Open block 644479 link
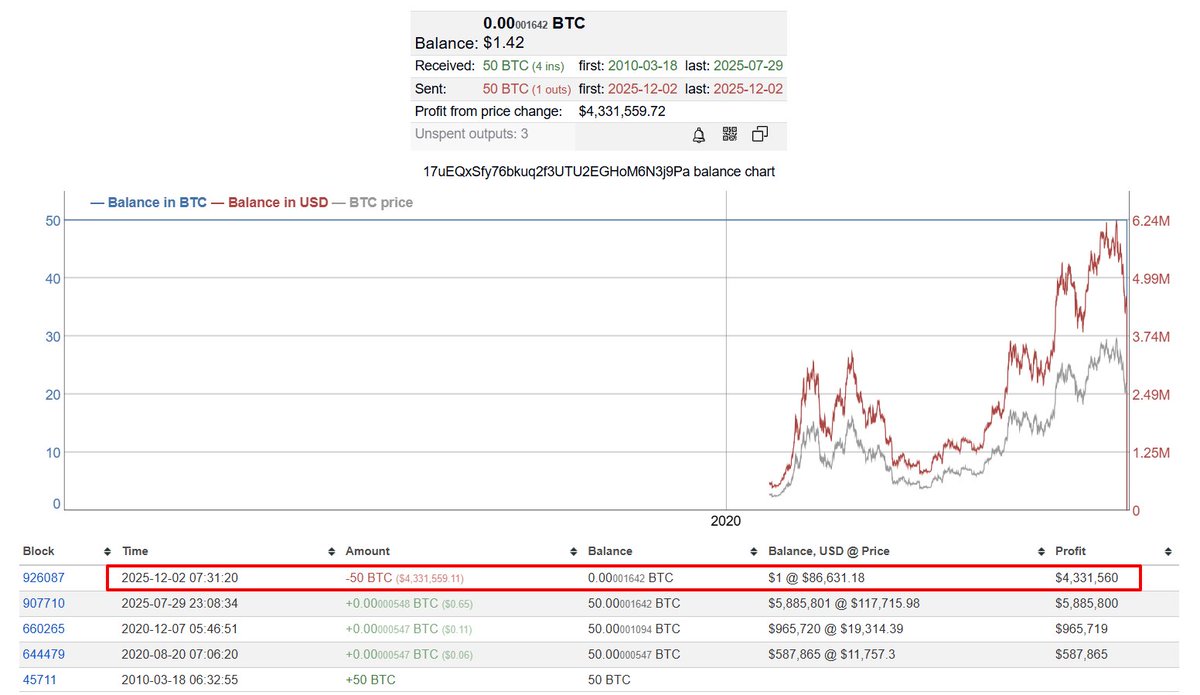Viewport: 1200px width, 695px height. coord(41,656)
